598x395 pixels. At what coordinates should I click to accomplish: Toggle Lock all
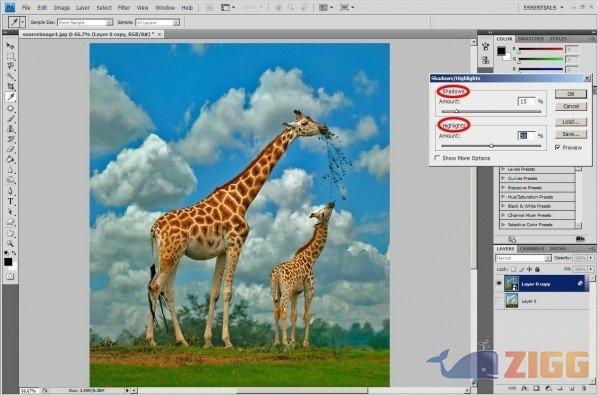[x=537, y=269]
